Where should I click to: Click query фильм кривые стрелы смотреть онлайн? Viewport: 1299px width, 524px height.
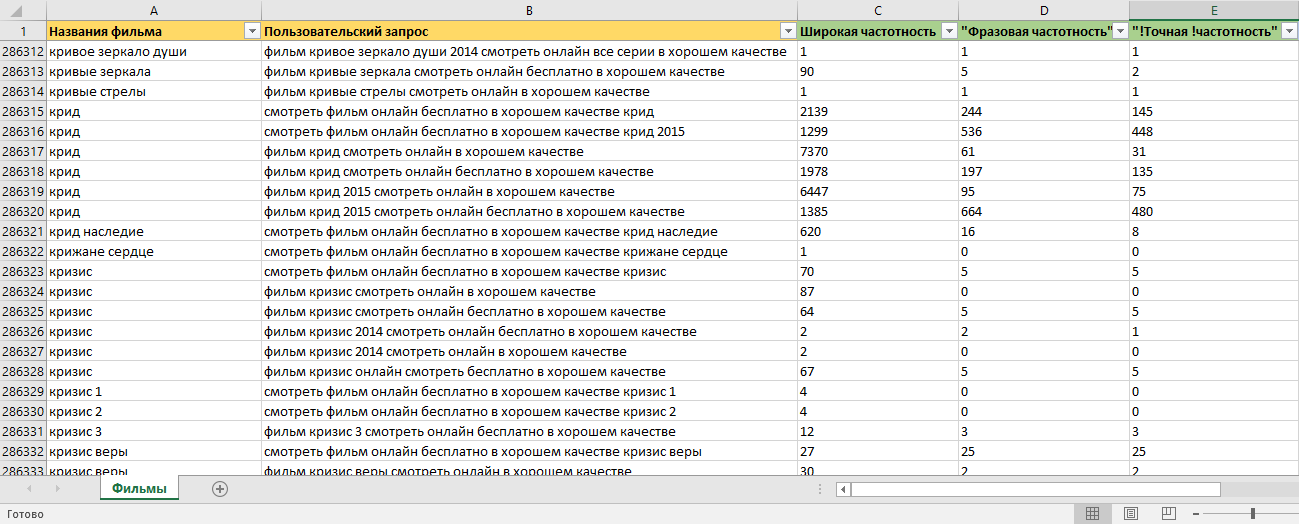tap(529, 92)
